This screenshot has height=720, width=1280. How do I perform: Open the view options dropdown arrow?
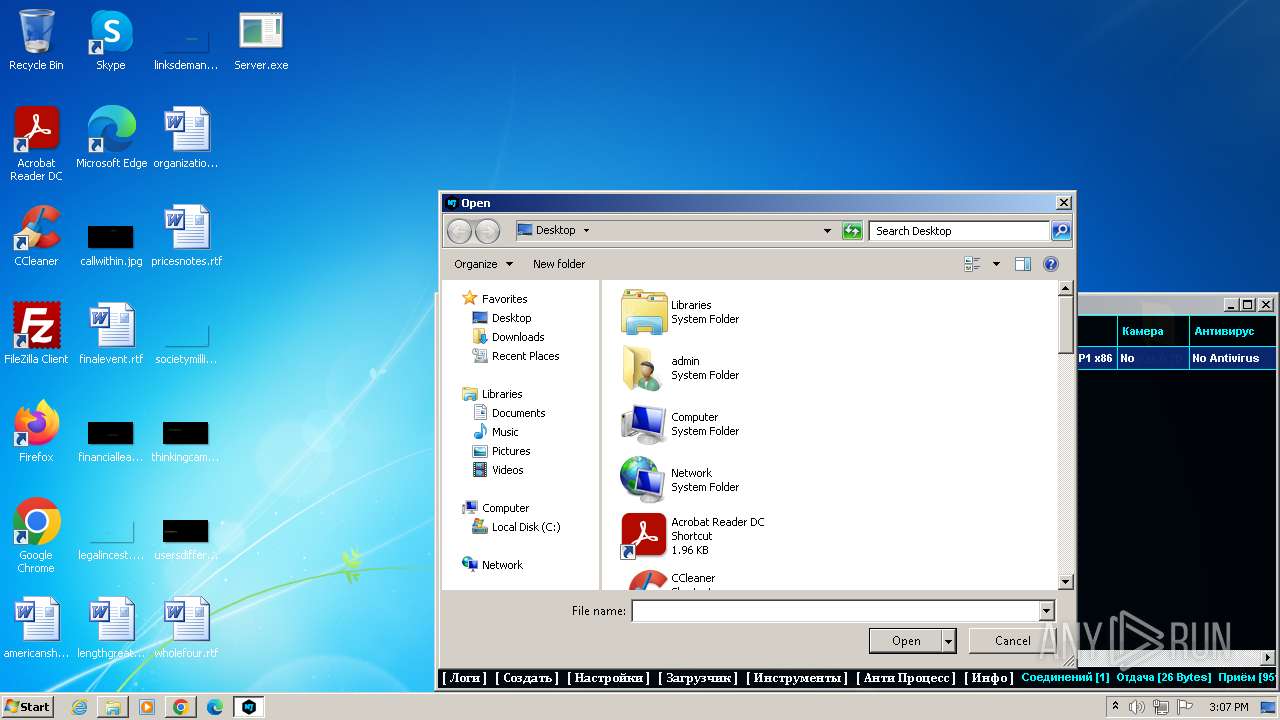tap(996, 264)
